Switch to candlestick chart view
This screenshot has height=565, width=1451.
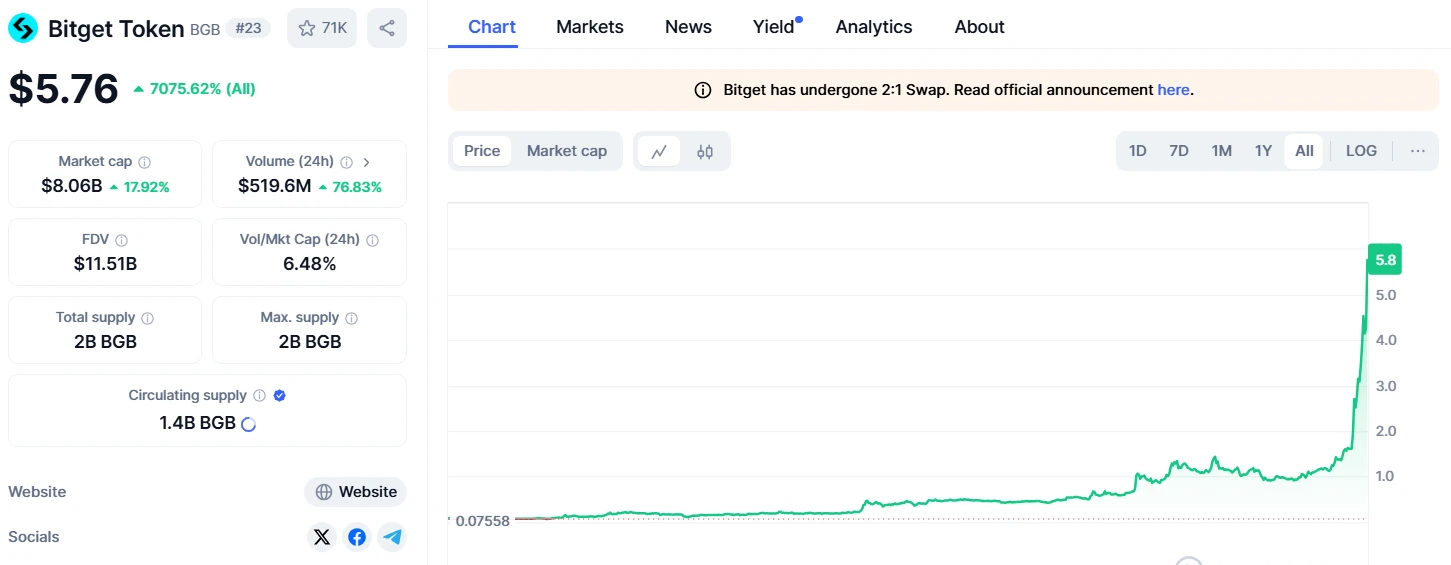705,151
